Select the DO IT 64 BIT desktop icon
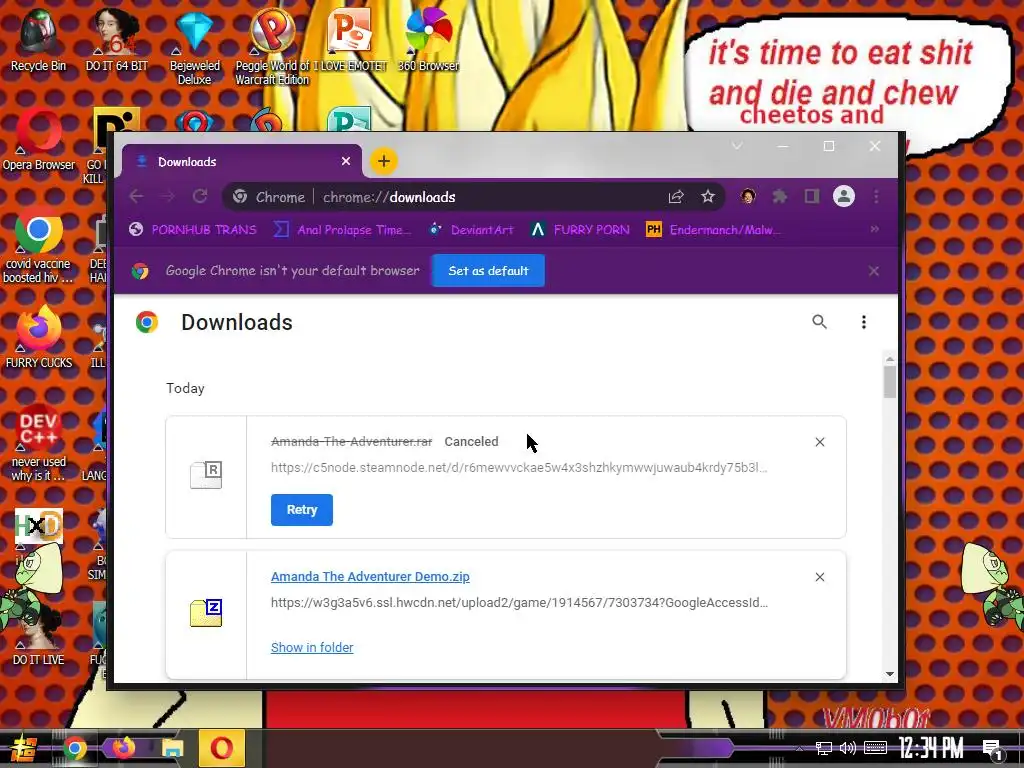 tap(116, 39)
